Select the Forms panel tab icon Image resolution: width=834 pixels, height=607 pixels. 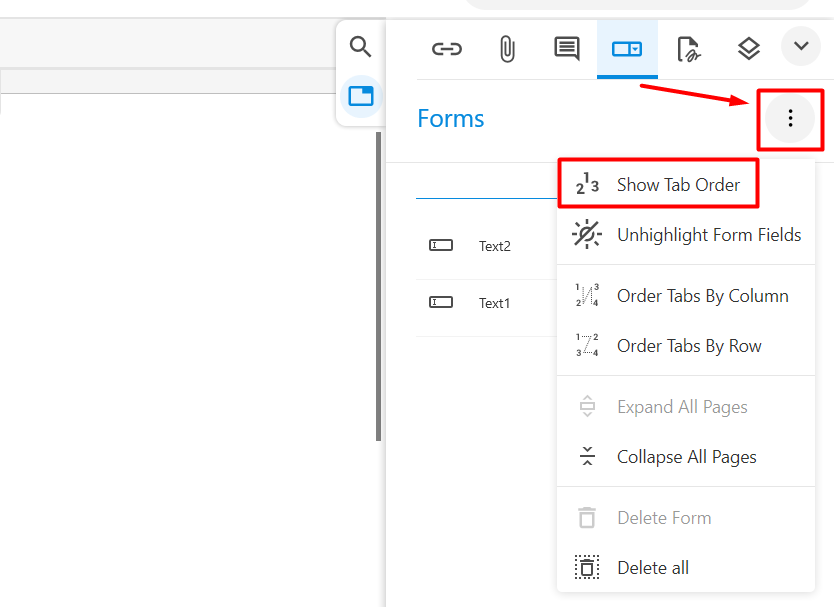tap(627, 49)
